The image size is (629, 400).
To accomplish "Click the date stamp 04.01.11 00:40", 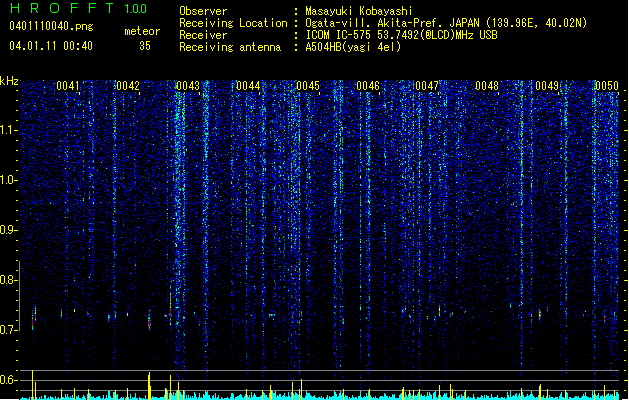I will (51, 46).
